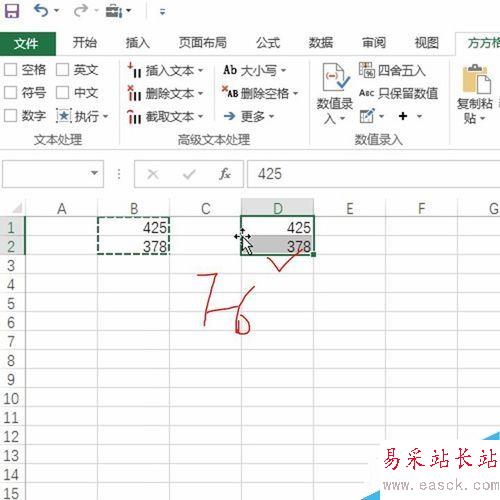Tick the 中文 checkbox
This screenshot has height=500, width=500.
point(62,93)
